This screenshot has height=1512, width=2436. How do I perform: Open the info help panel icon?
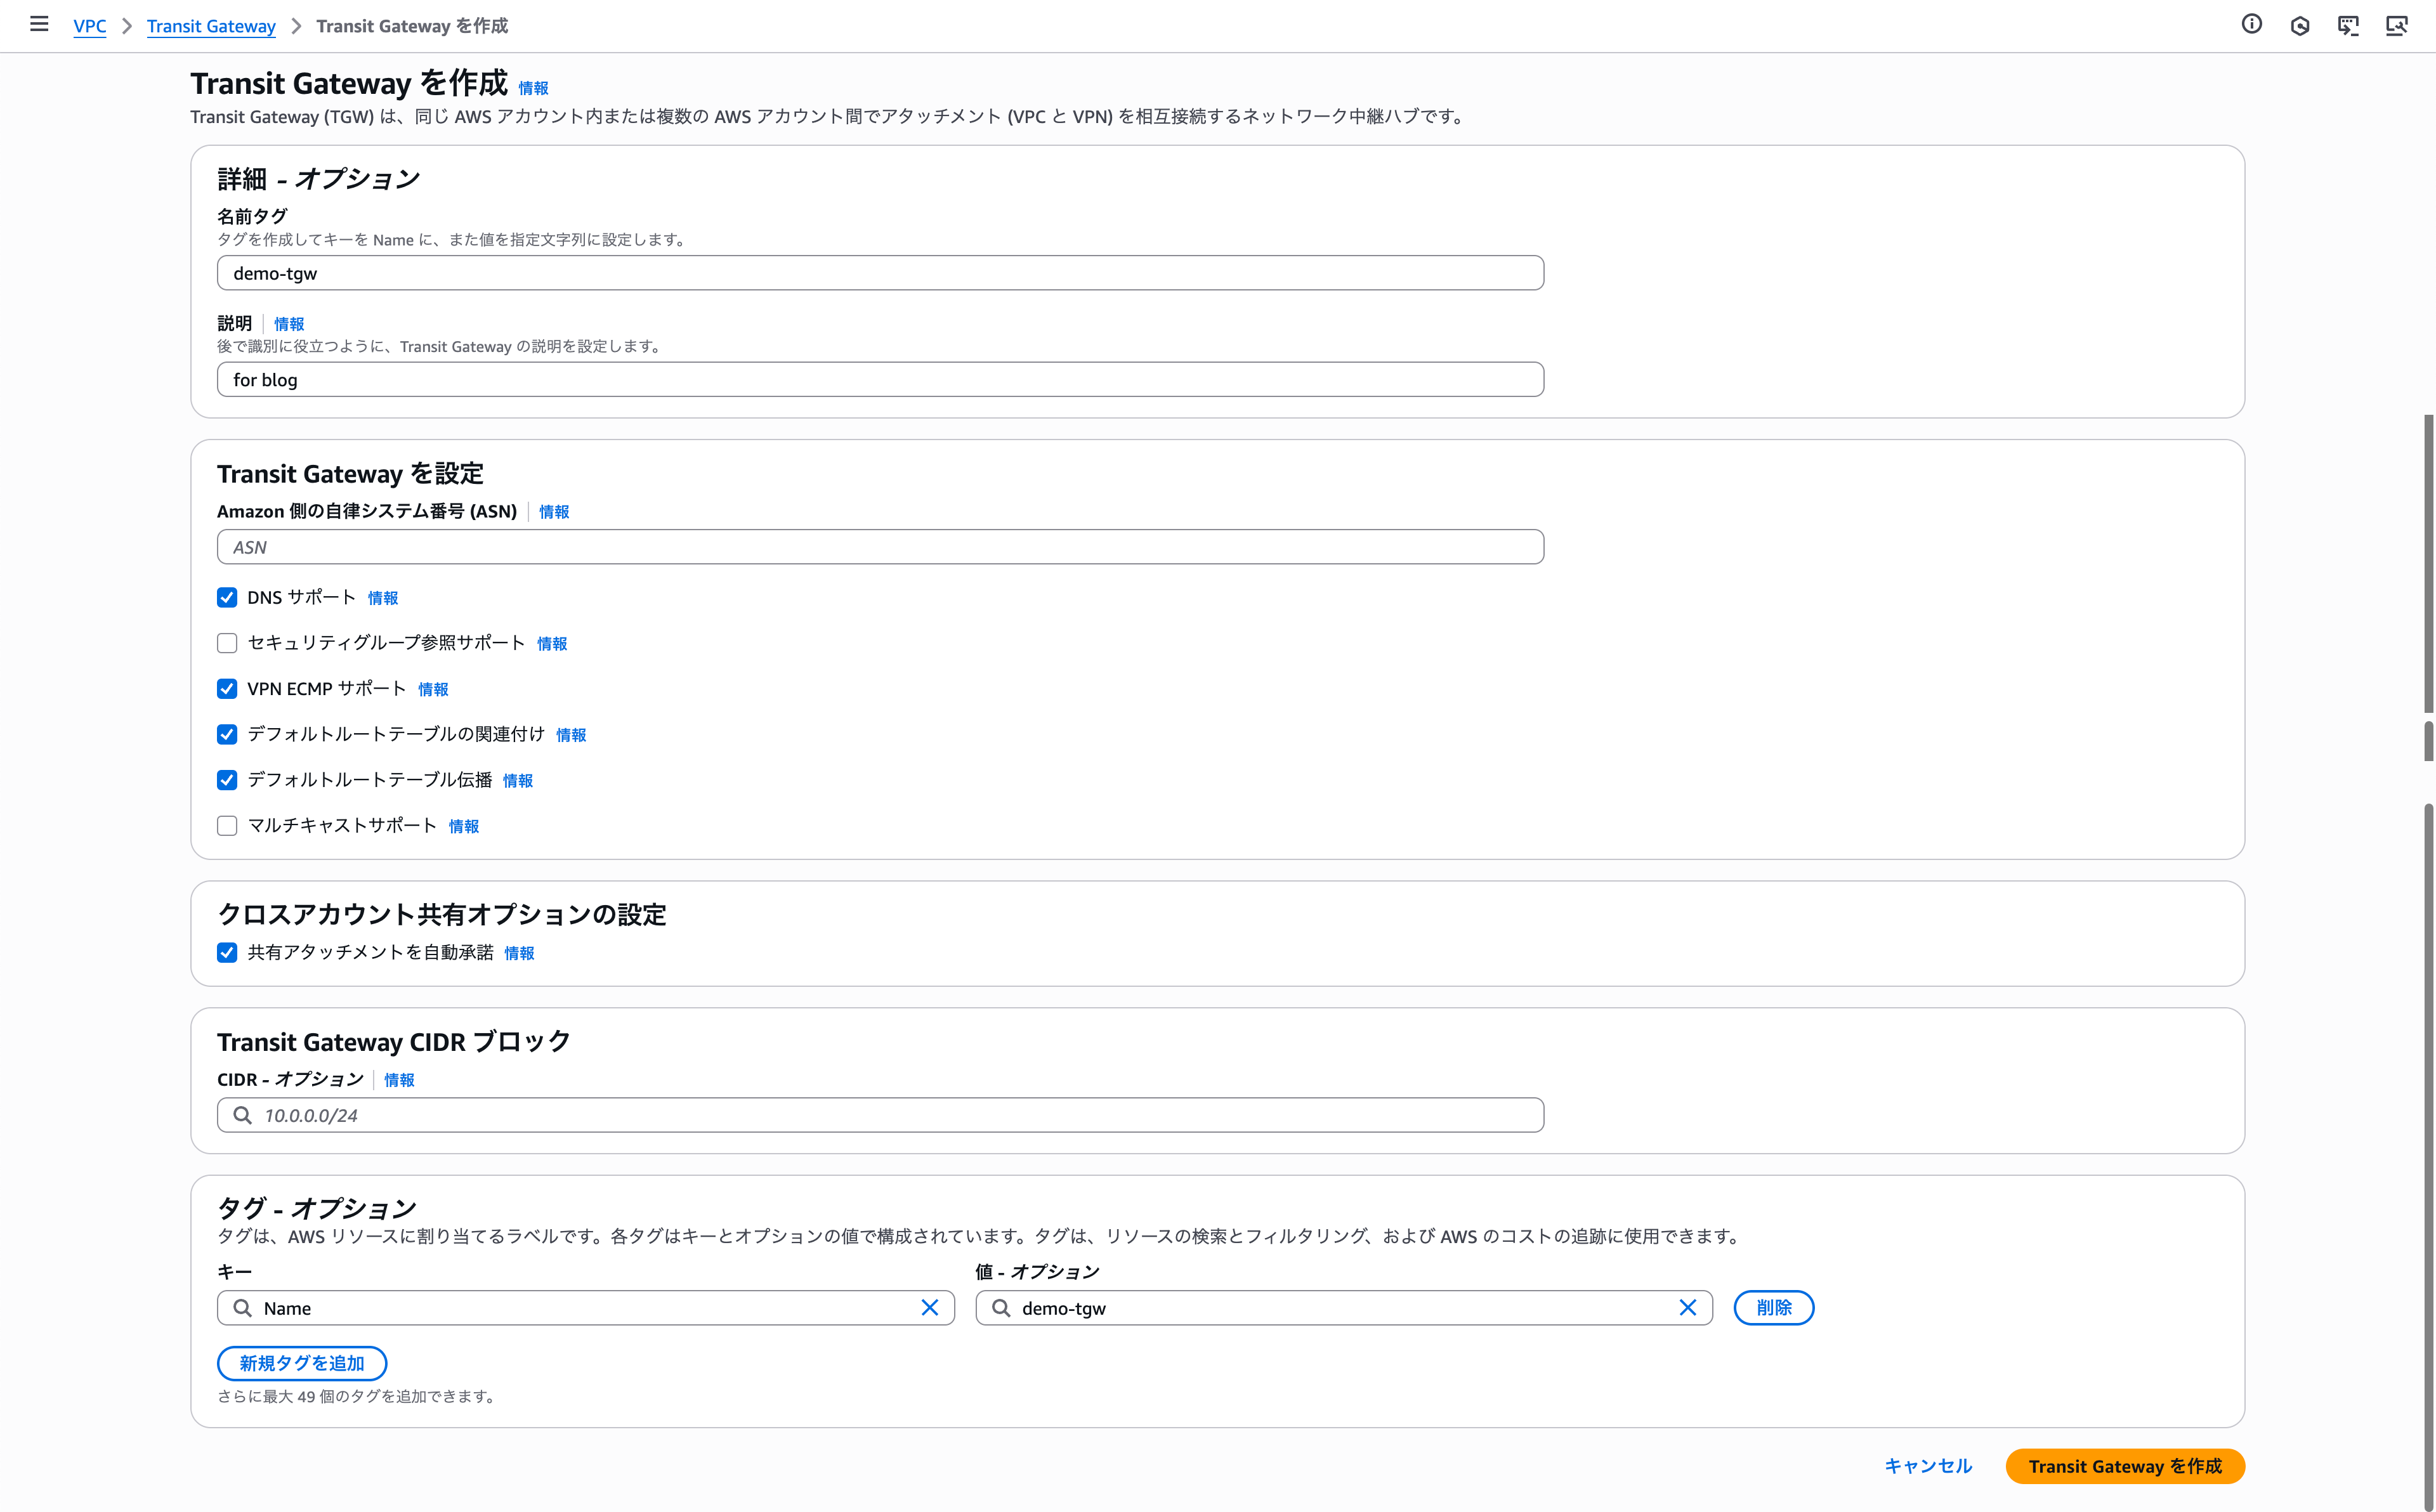(x=2251, y=24)
